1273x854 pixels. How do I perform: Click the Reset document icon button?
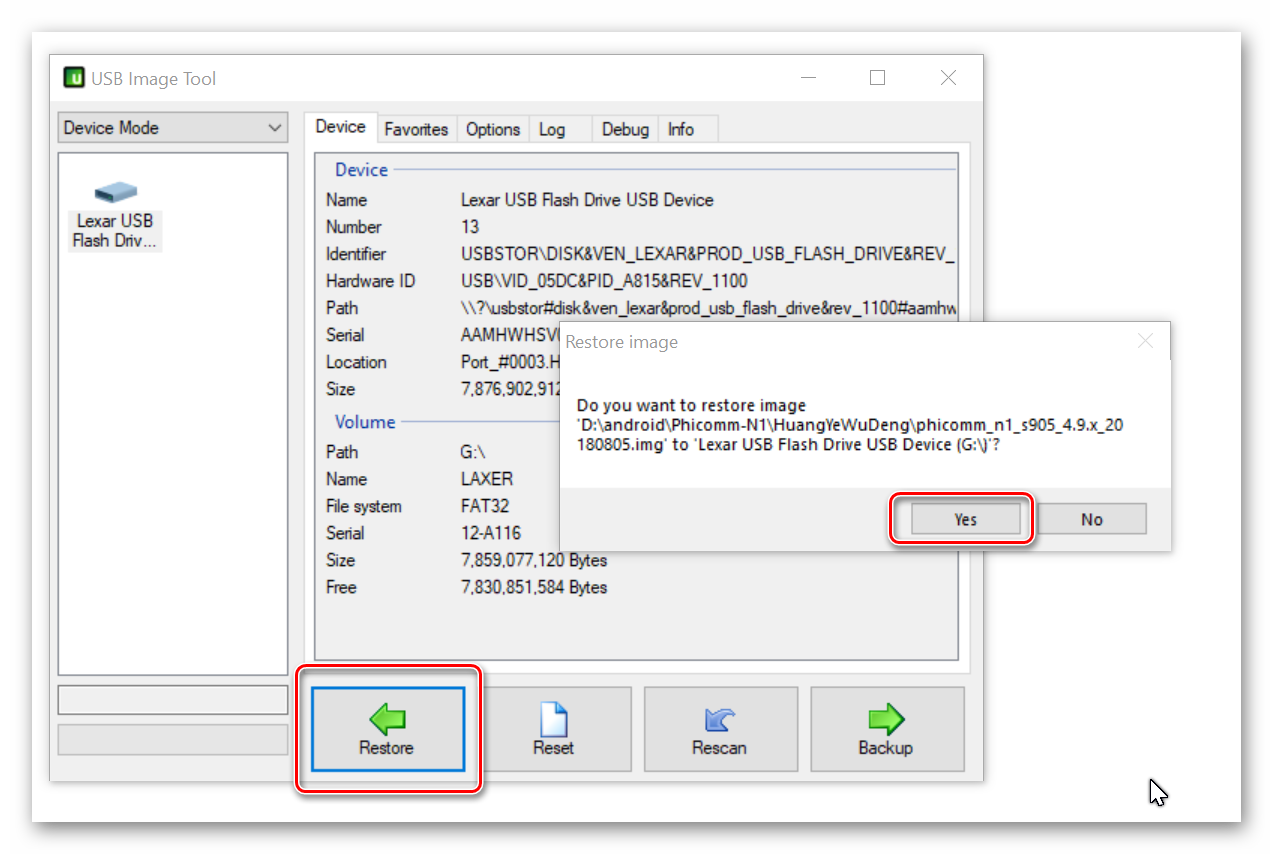(x=553, y=729)
